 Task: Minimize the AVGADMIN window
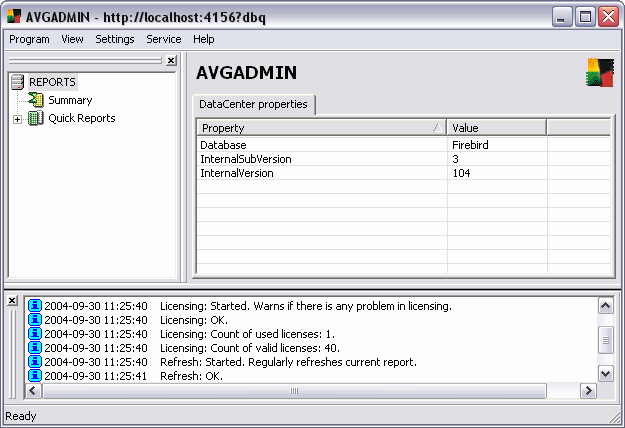pos(562,17)
